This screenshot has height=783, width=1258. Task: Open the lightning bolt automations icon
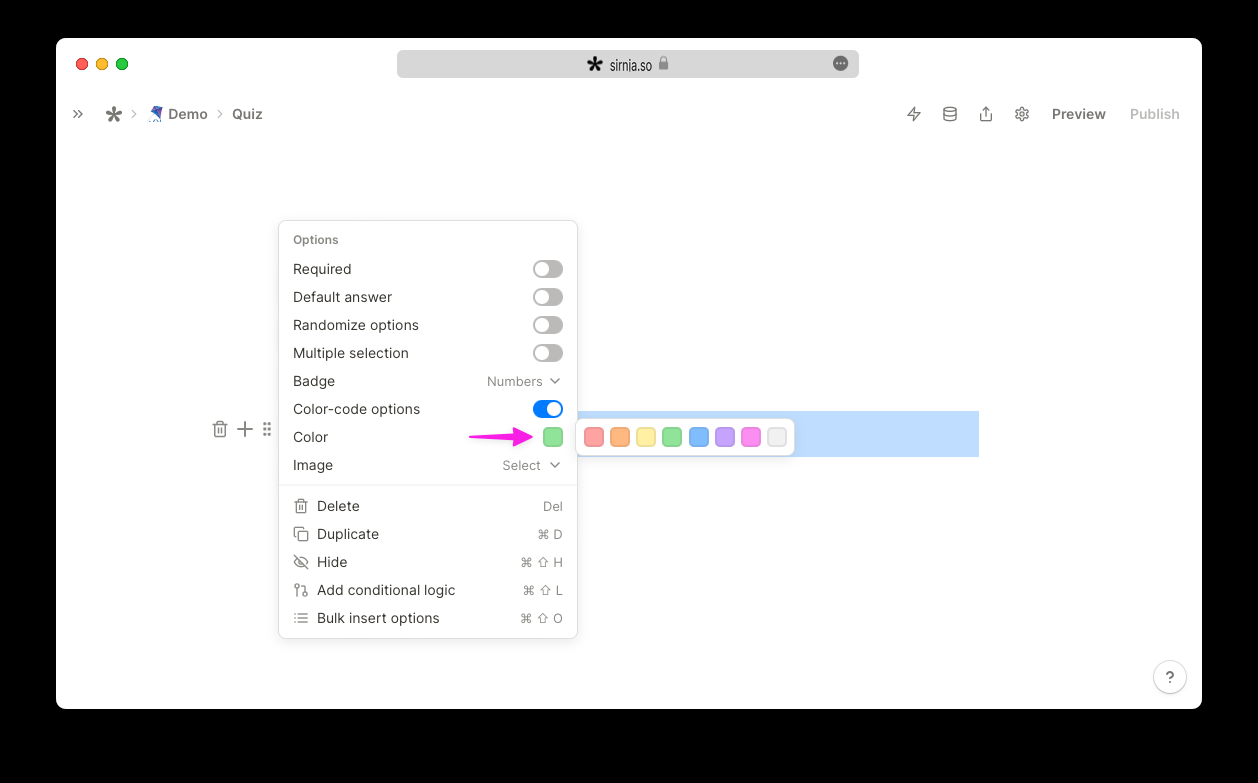pos(914,114)
